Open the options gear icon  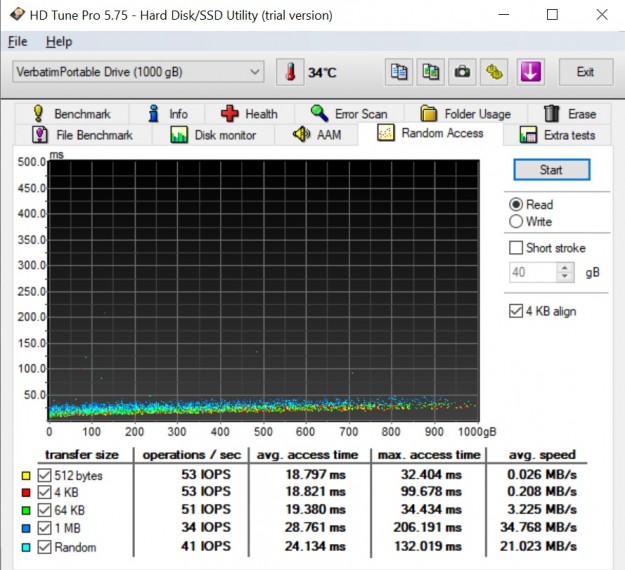[x=493, y=72]
